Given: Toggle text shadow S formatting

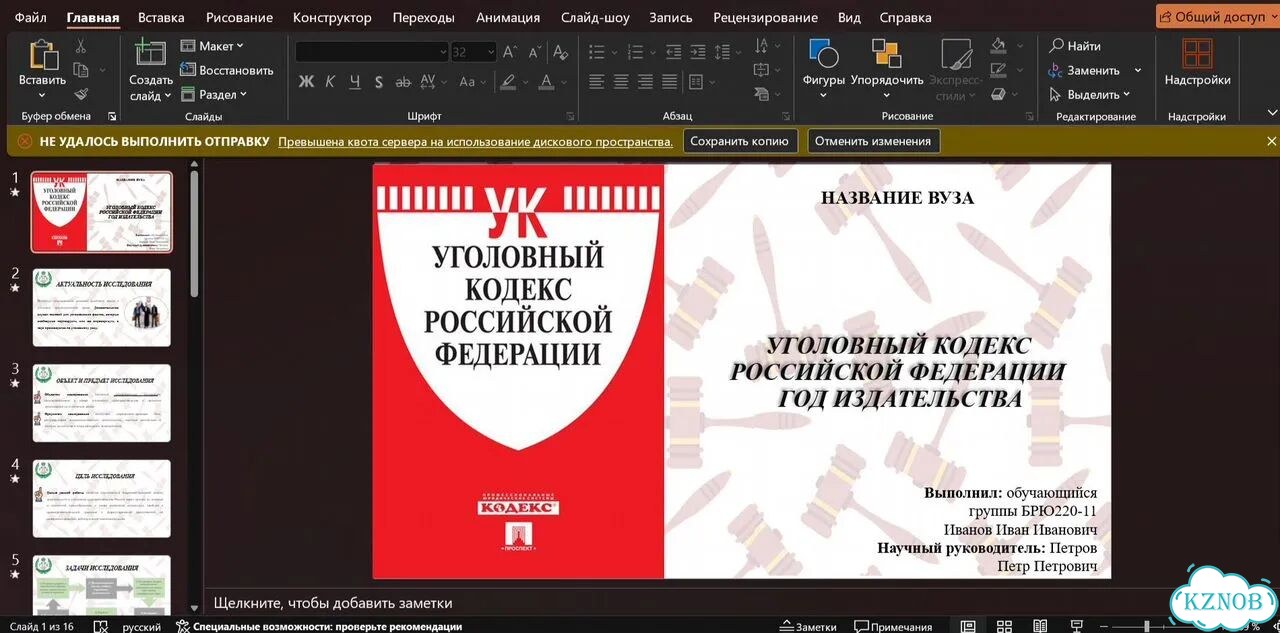Looking at the screenshot, I should tap(379, 82).
